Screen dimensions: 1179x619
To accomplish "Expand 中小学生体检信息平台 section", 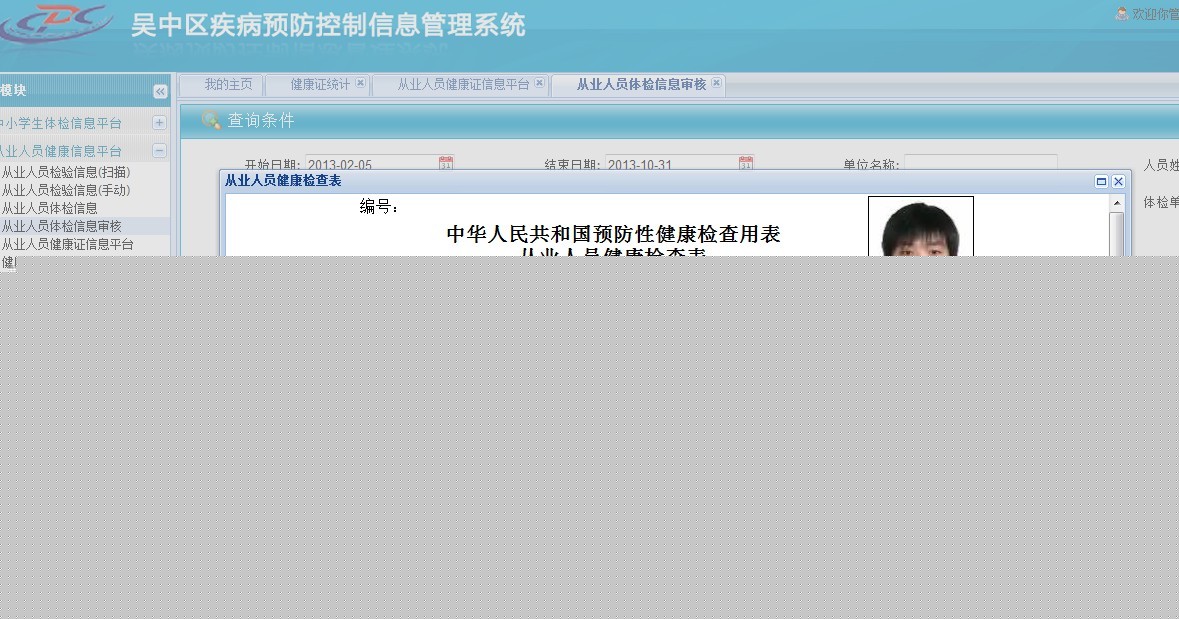I will (159, 123).
